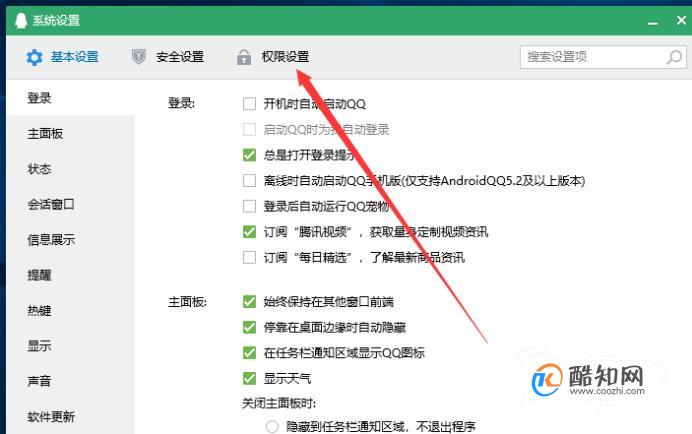The image size is (692, 434).
Task: Uncheck 在任务栏通知区域显示QQ图标 checkbox
Action: pyautogui.click(x=249, y=353)
